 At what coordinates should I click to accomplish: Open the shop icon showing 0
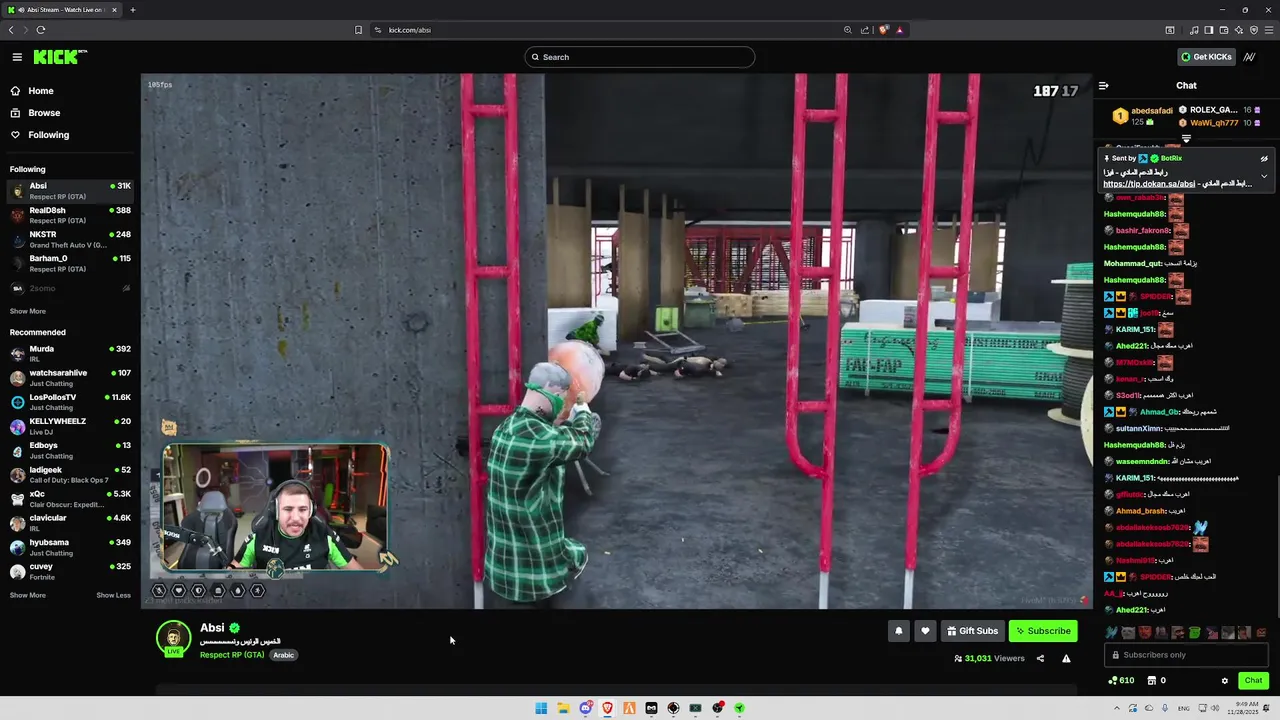[1156, 681]
